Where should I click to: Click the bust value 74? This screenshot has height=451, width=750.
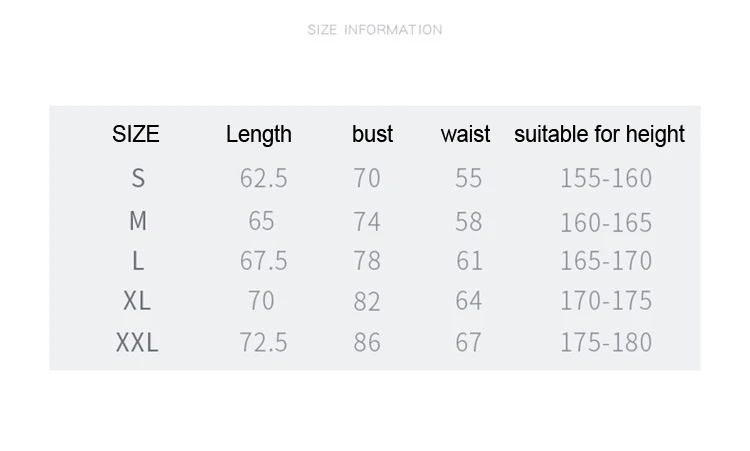[x=367, y=221]
